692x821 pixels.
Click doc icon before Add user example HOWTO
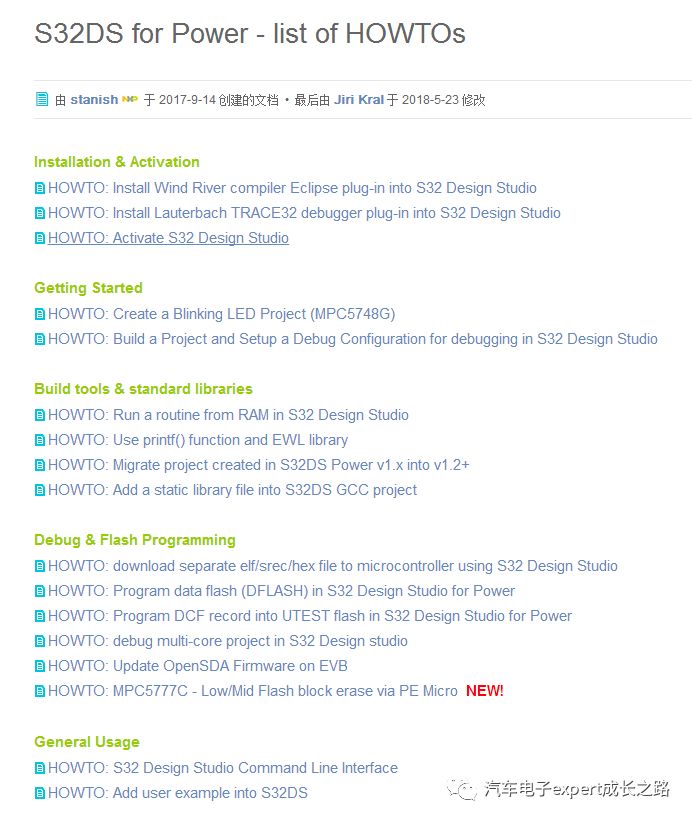tap(40, 793)
